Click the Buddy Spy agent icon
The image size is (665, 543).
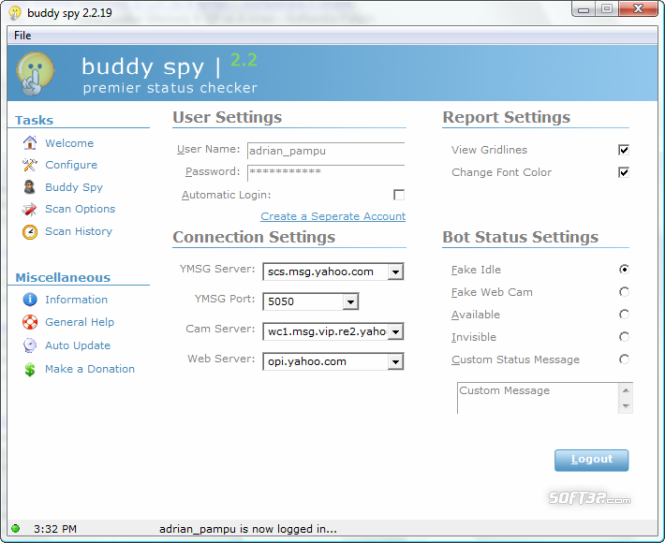pos(29,187)
